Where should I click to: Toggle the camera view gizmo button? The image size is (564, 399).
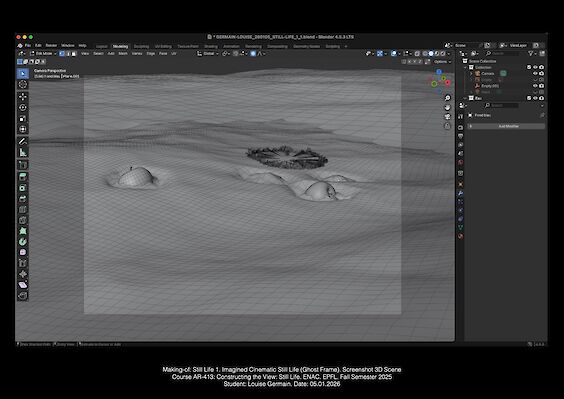pyautogui.click(x=447, y=117)
